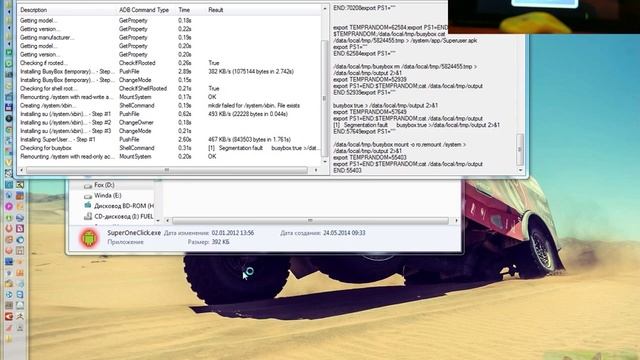The width and height of the screenshot is (640, 360).
Task: Select the 'Remounting /system with read-only' row
Action: (x=169, y=157)
